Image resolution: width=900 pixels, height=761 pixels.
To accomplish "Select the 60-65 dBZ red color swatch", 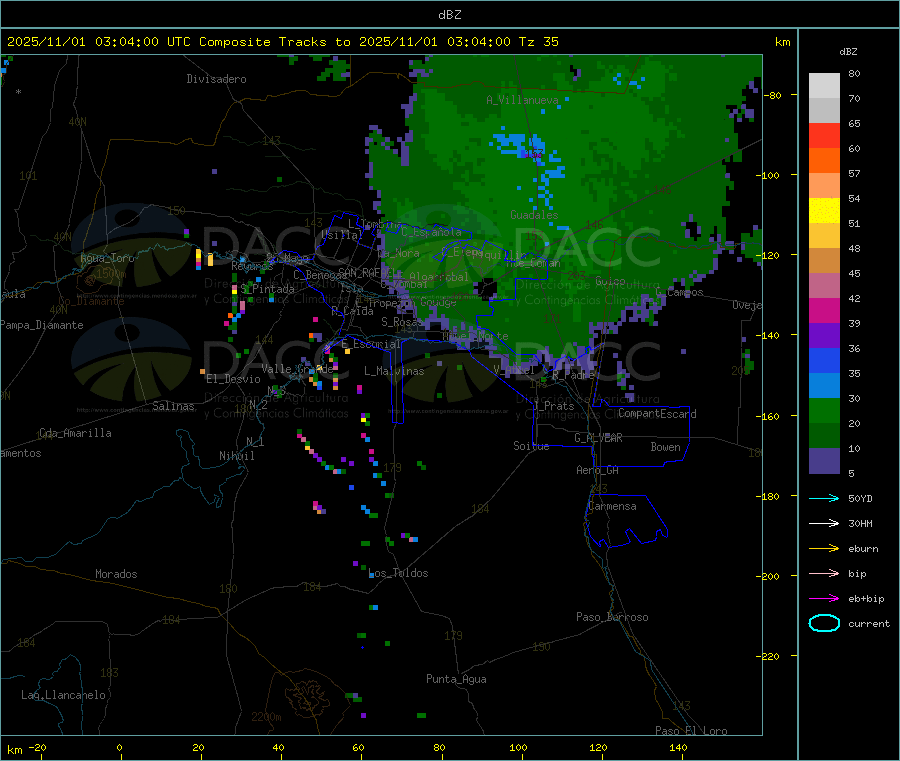I will (824, 135).
